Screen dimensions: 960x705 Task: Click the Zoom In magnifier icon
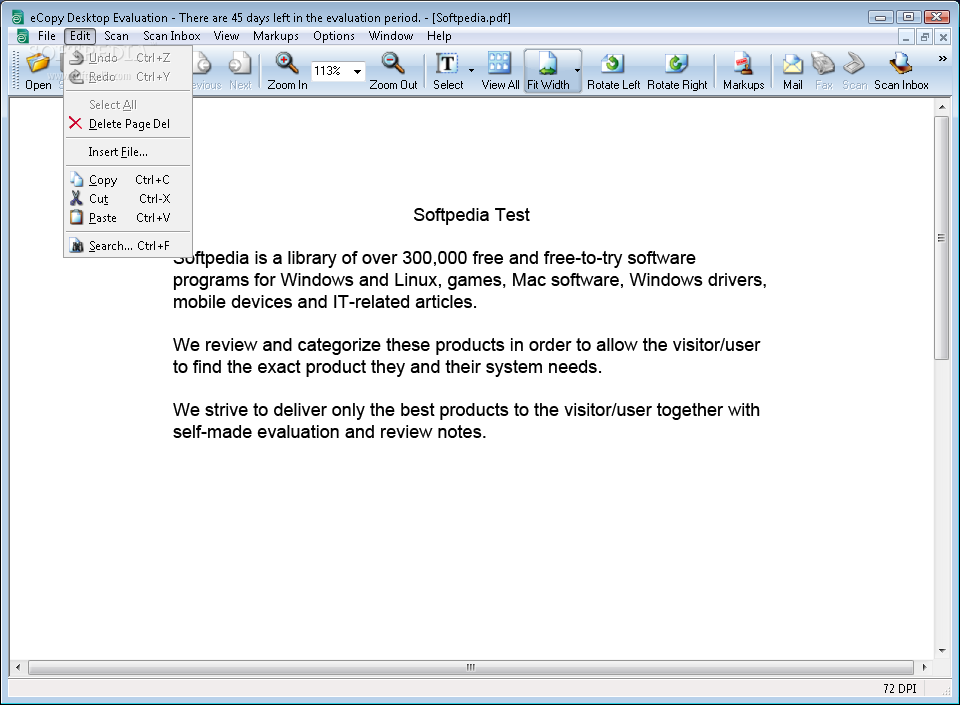click(287, 64)
